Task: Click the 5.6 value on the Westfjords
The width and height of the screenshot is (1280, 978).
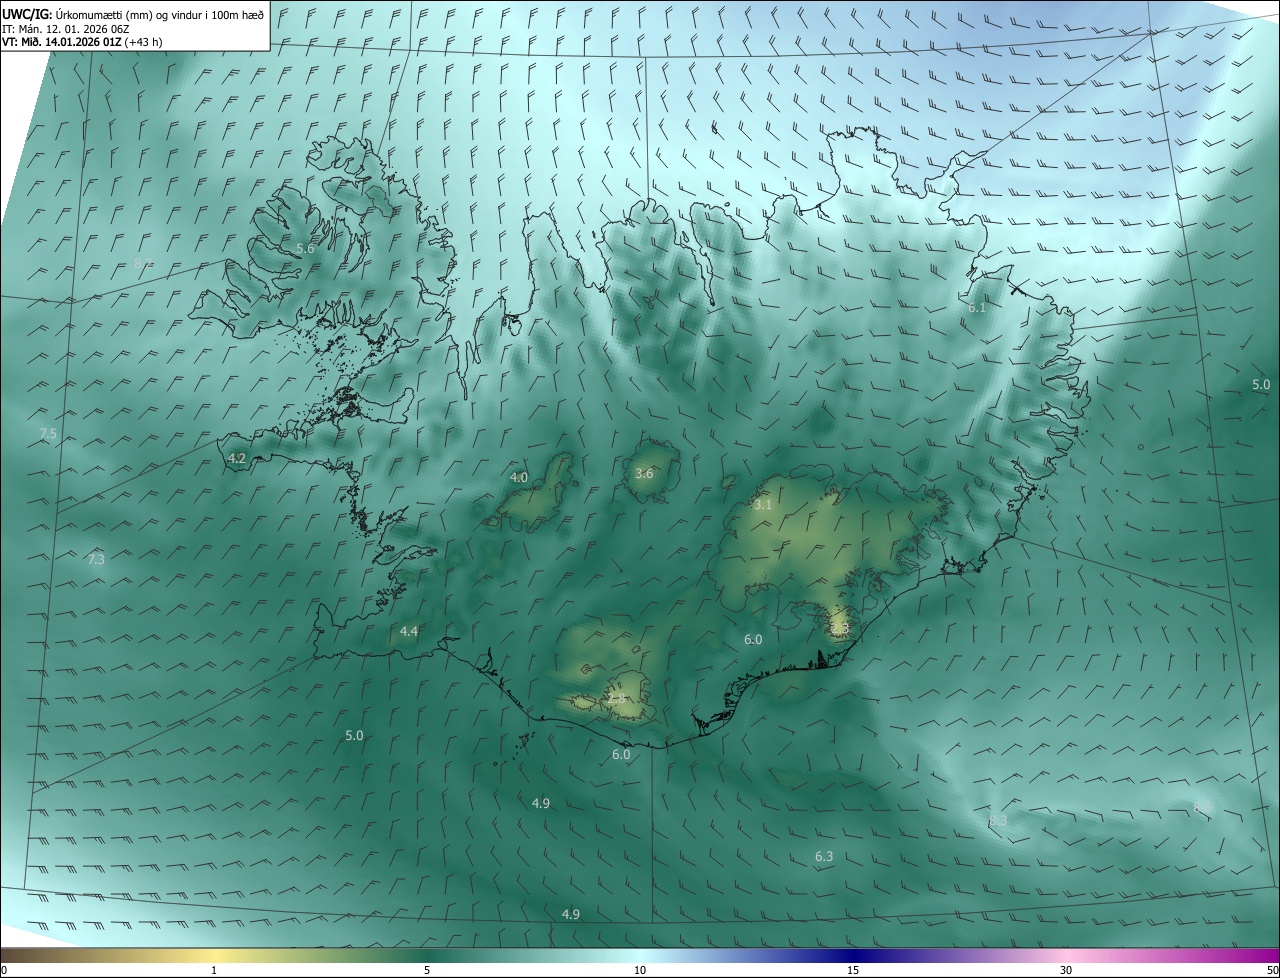Action: tap(306, 248)
